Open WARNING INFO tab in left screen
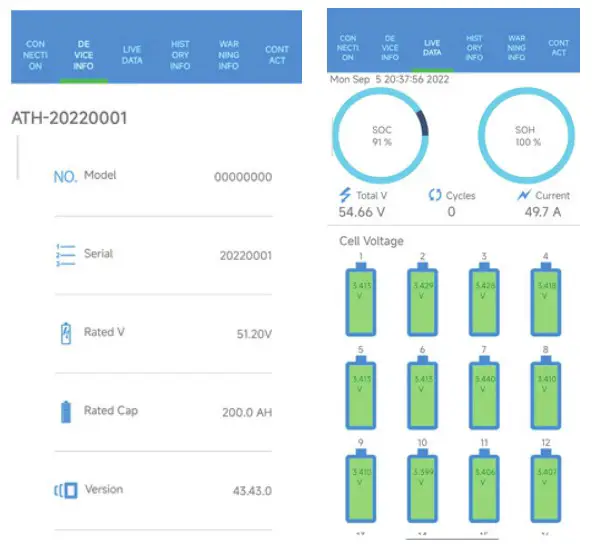The height and width of the screenshot is (547, 592). point(228,55)
